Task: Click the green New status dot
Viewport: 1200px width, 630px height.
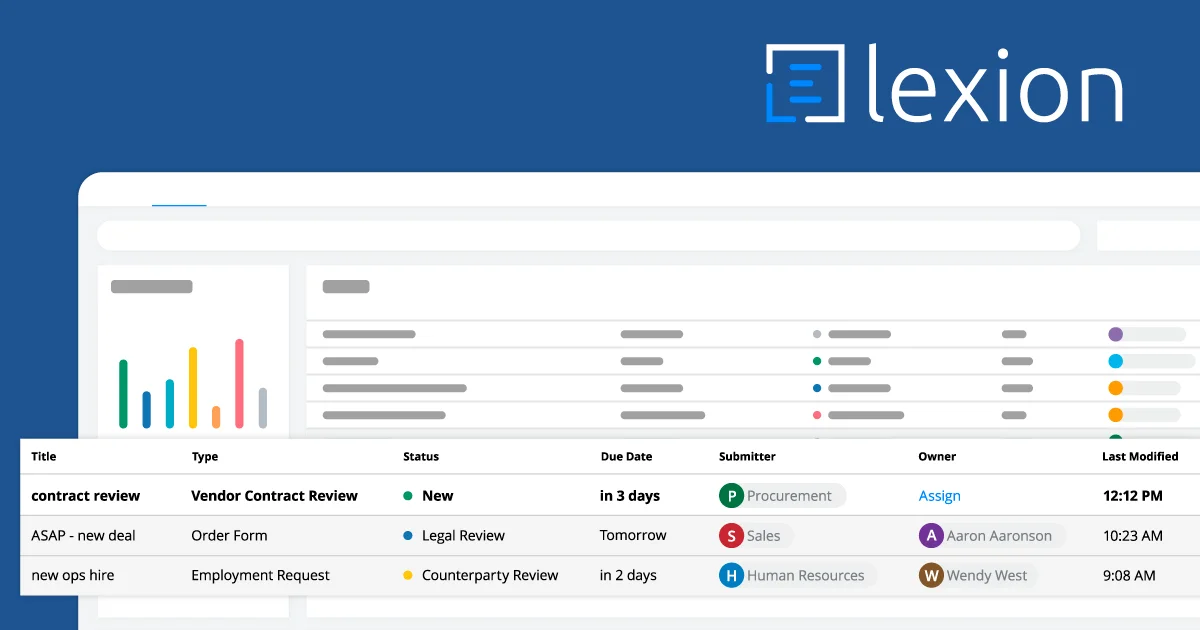Action: point(408,496)
